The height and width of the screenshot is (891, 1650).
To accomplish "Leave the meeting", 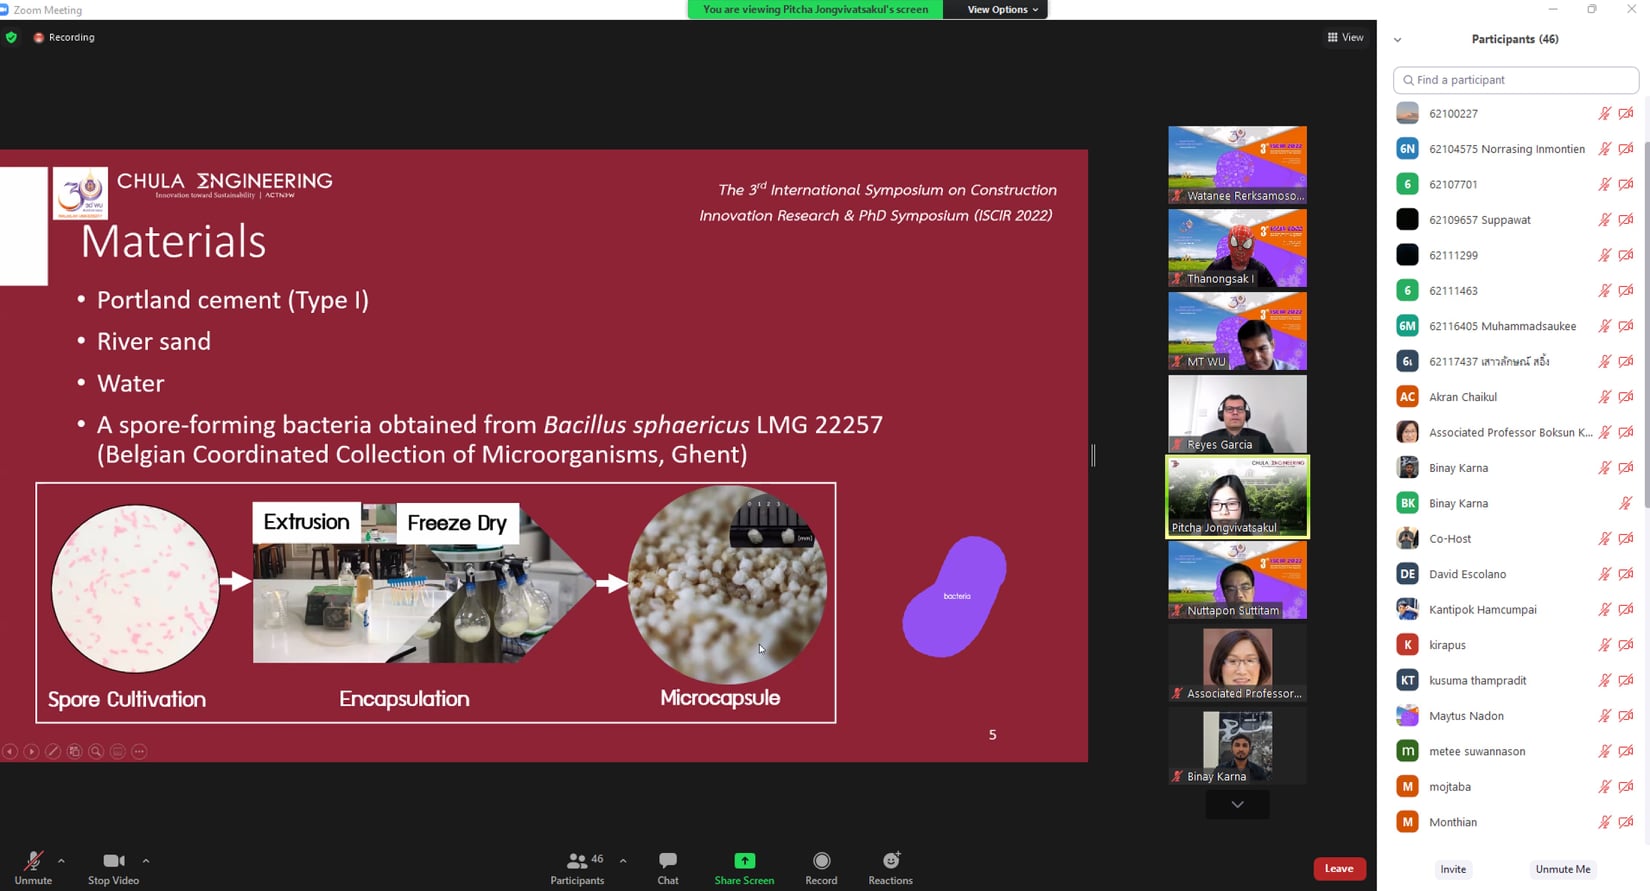I will click(1339, 868).
